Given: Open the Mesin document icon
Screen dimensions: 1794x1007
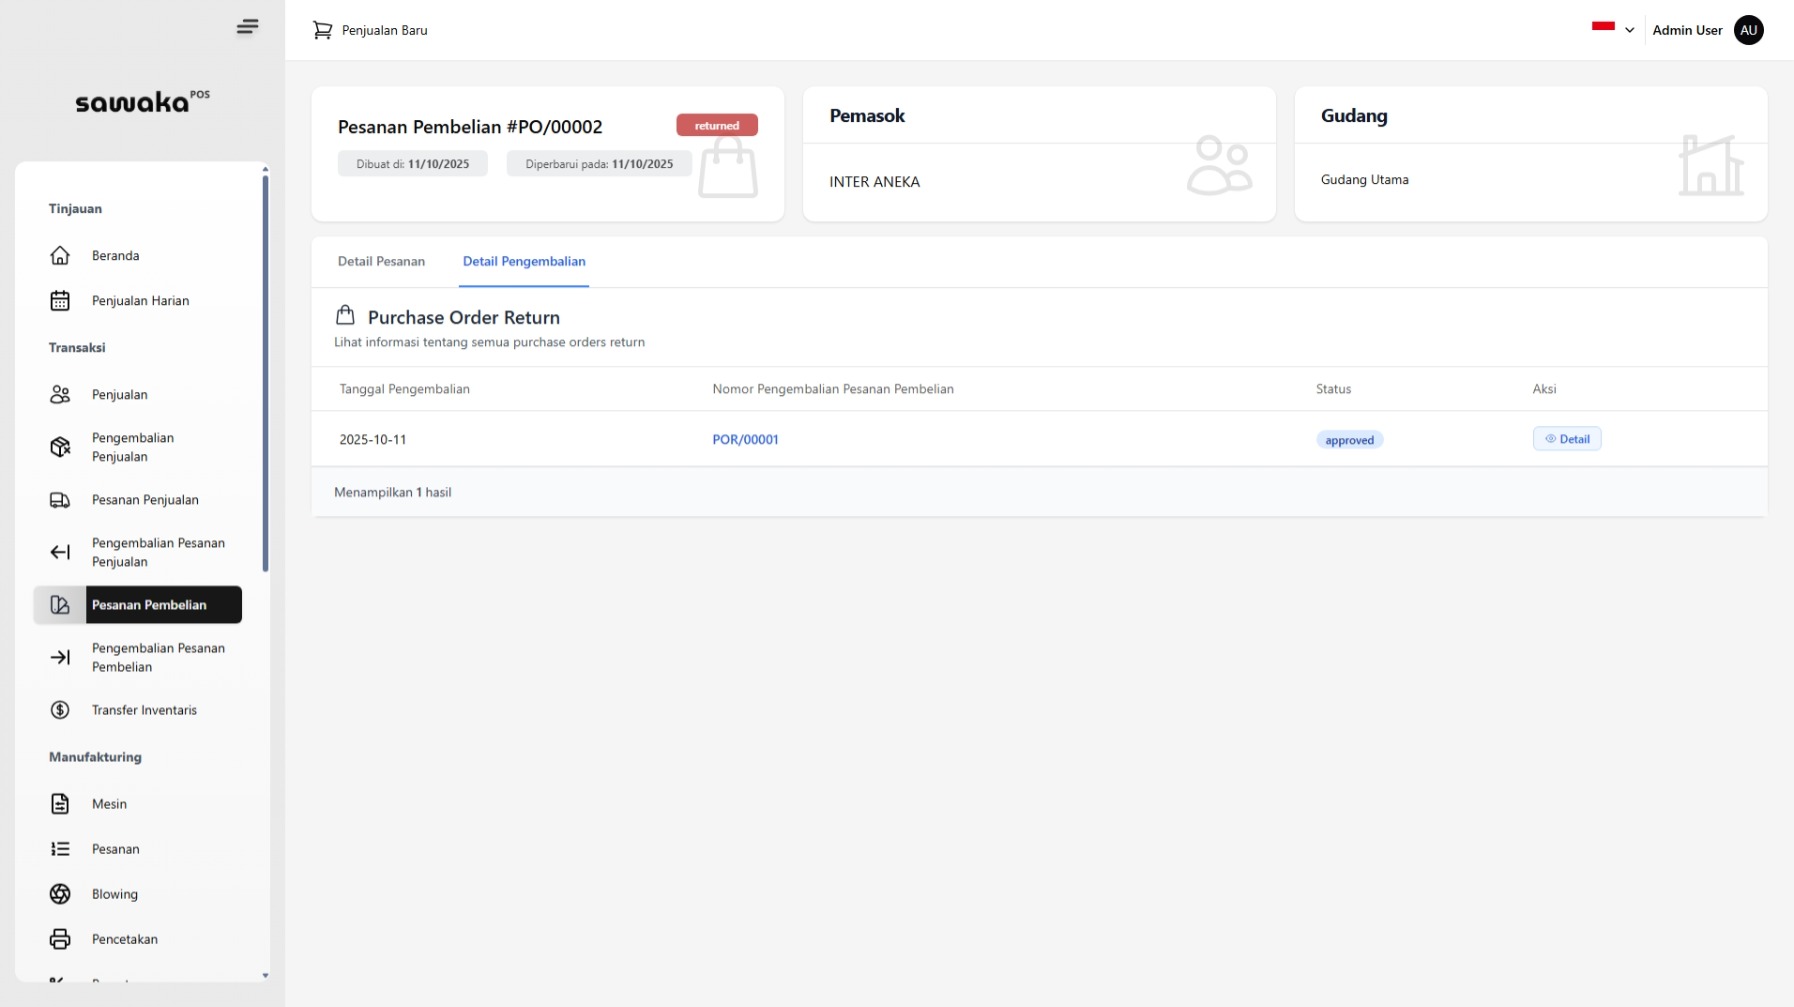Looking at the screenshot, I should pyautogui.click(x=60, y=804).
